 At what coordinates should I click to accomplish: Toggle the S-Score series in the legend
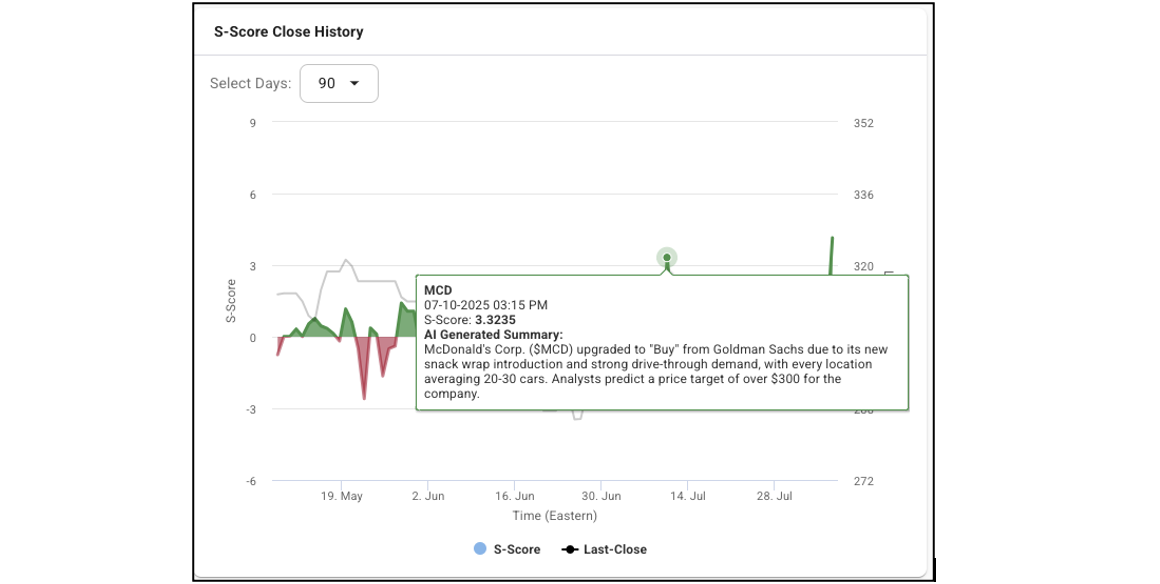pyautogui.click(x=517, y=549)
